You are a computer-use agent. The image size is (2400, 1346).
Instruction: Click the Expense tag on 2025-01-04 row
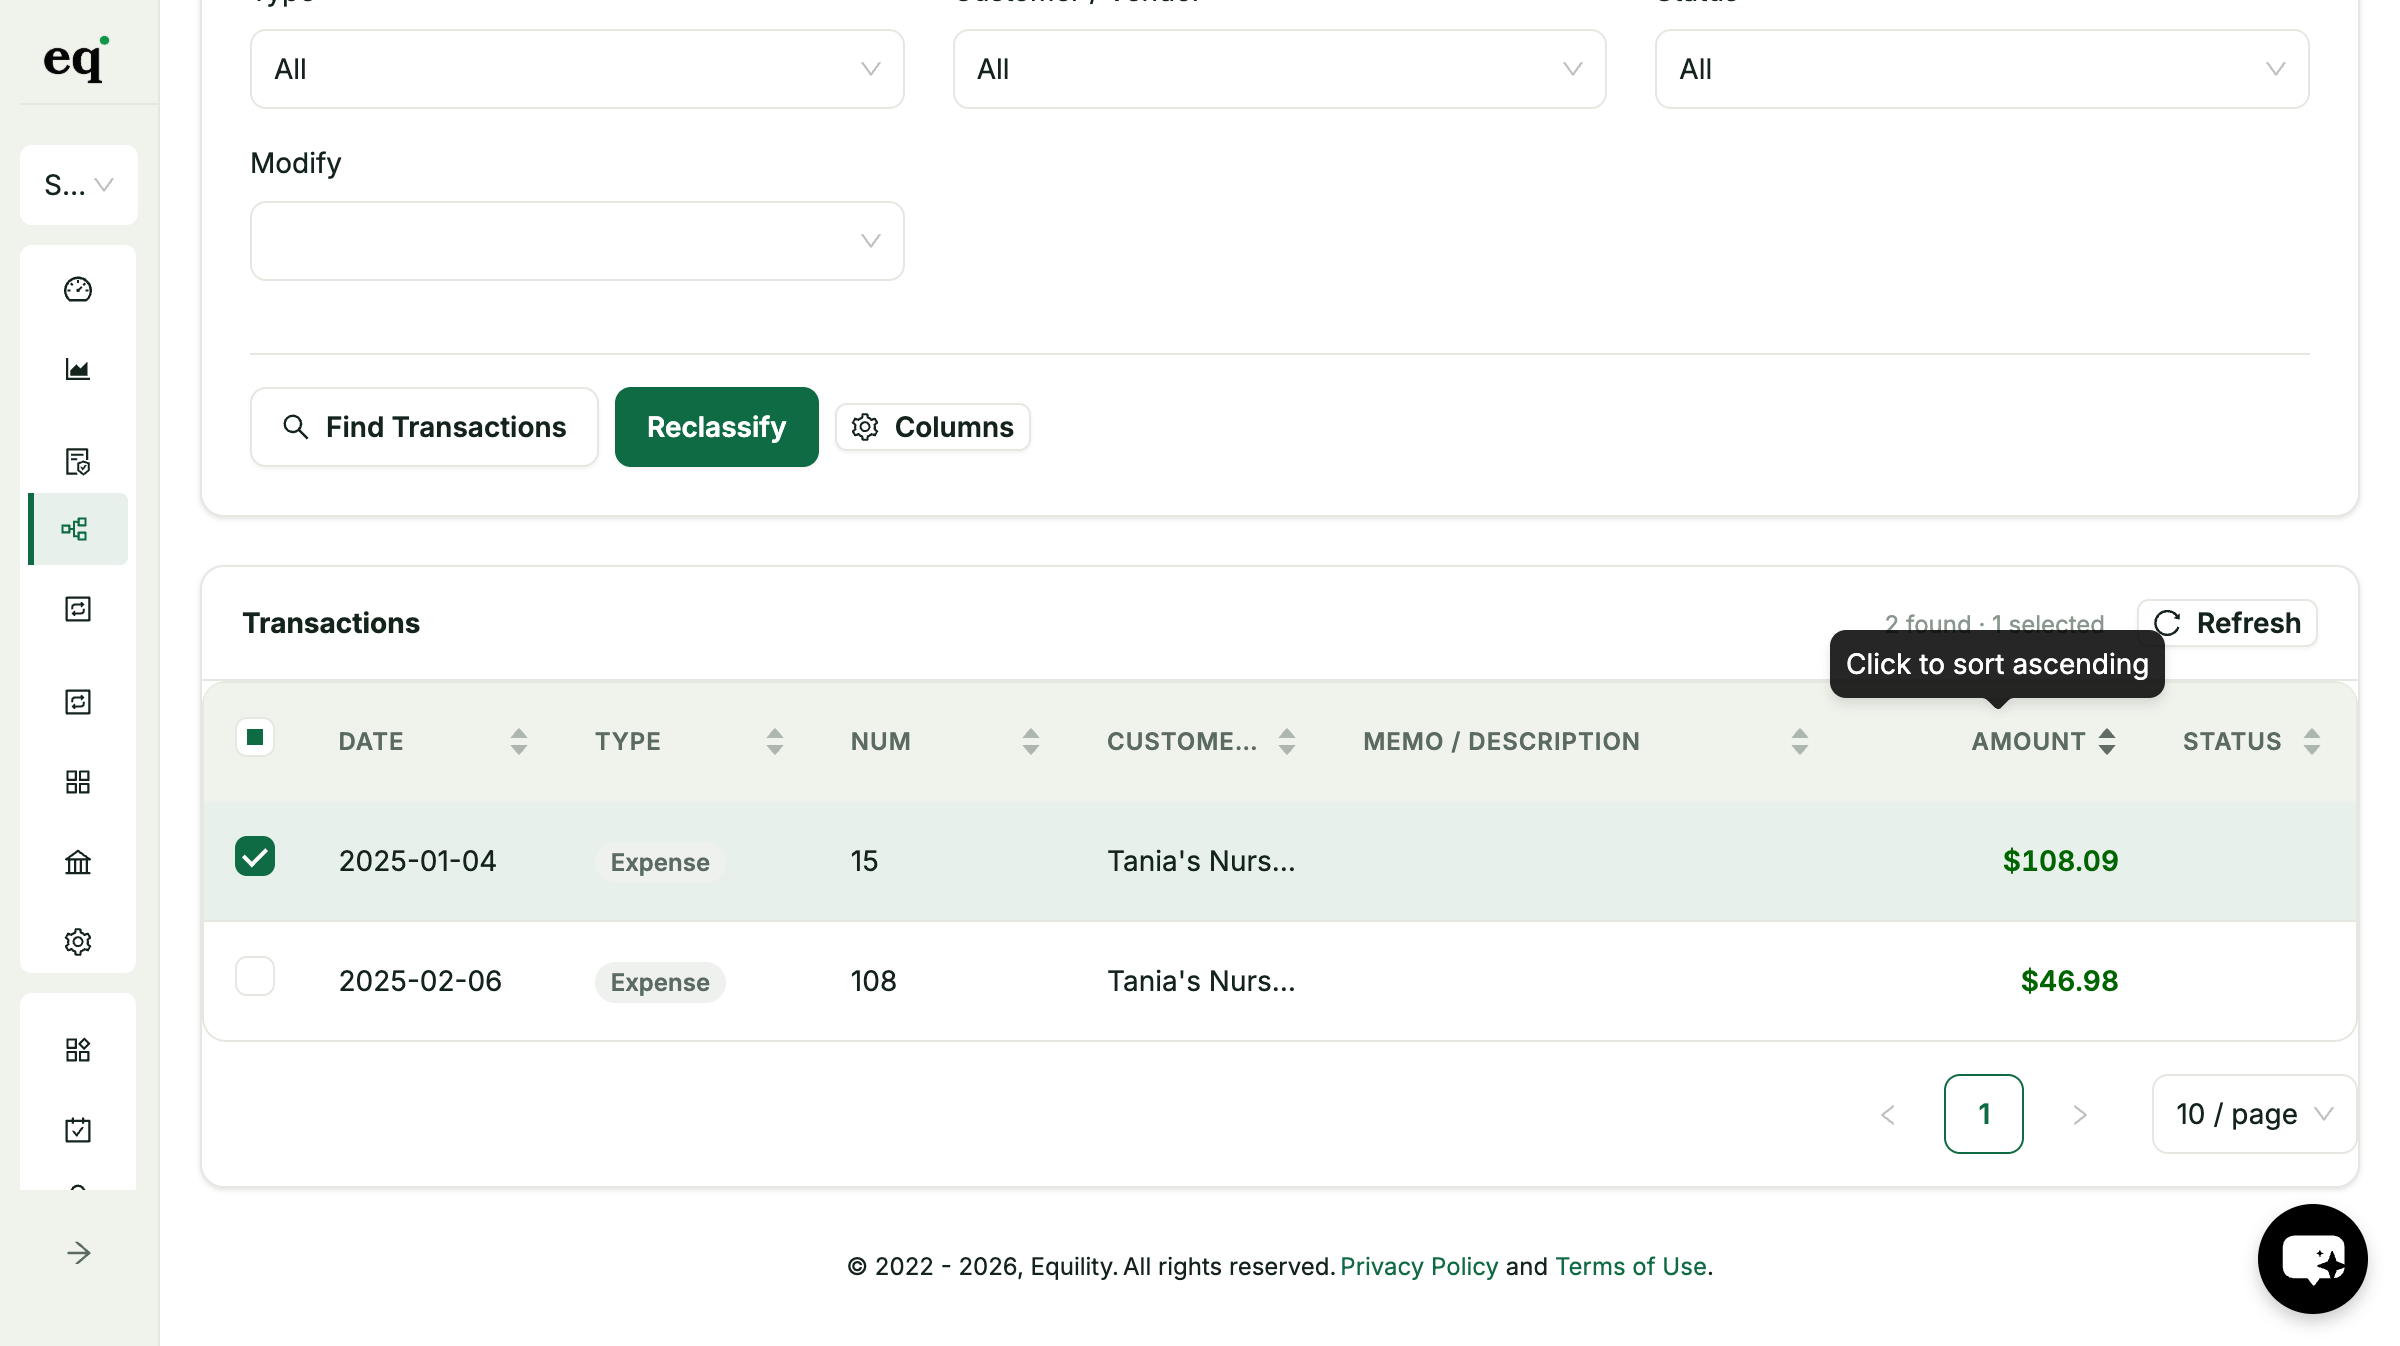click(x=660, y=862)
